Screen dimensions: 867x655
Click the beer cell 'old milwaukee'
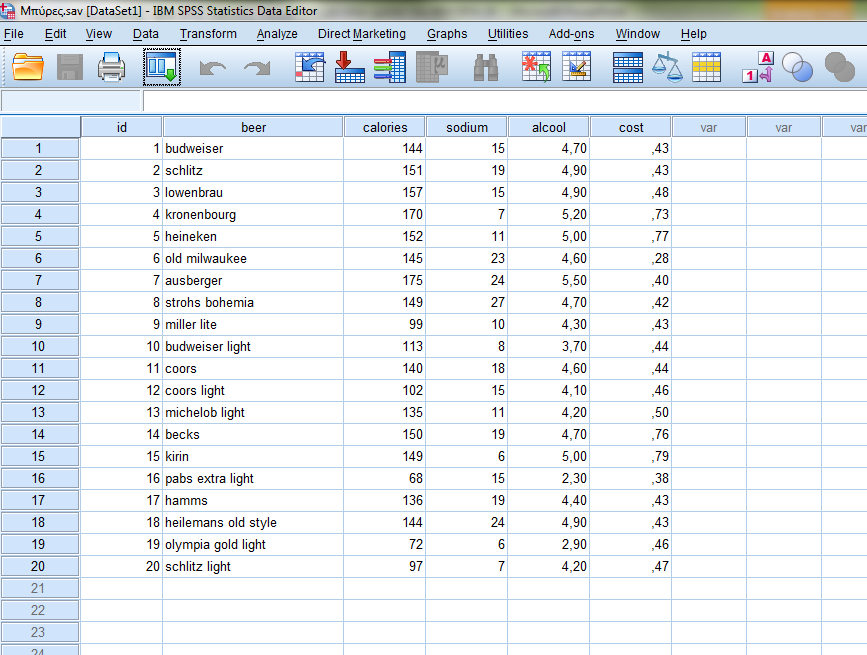click(253, 259)
